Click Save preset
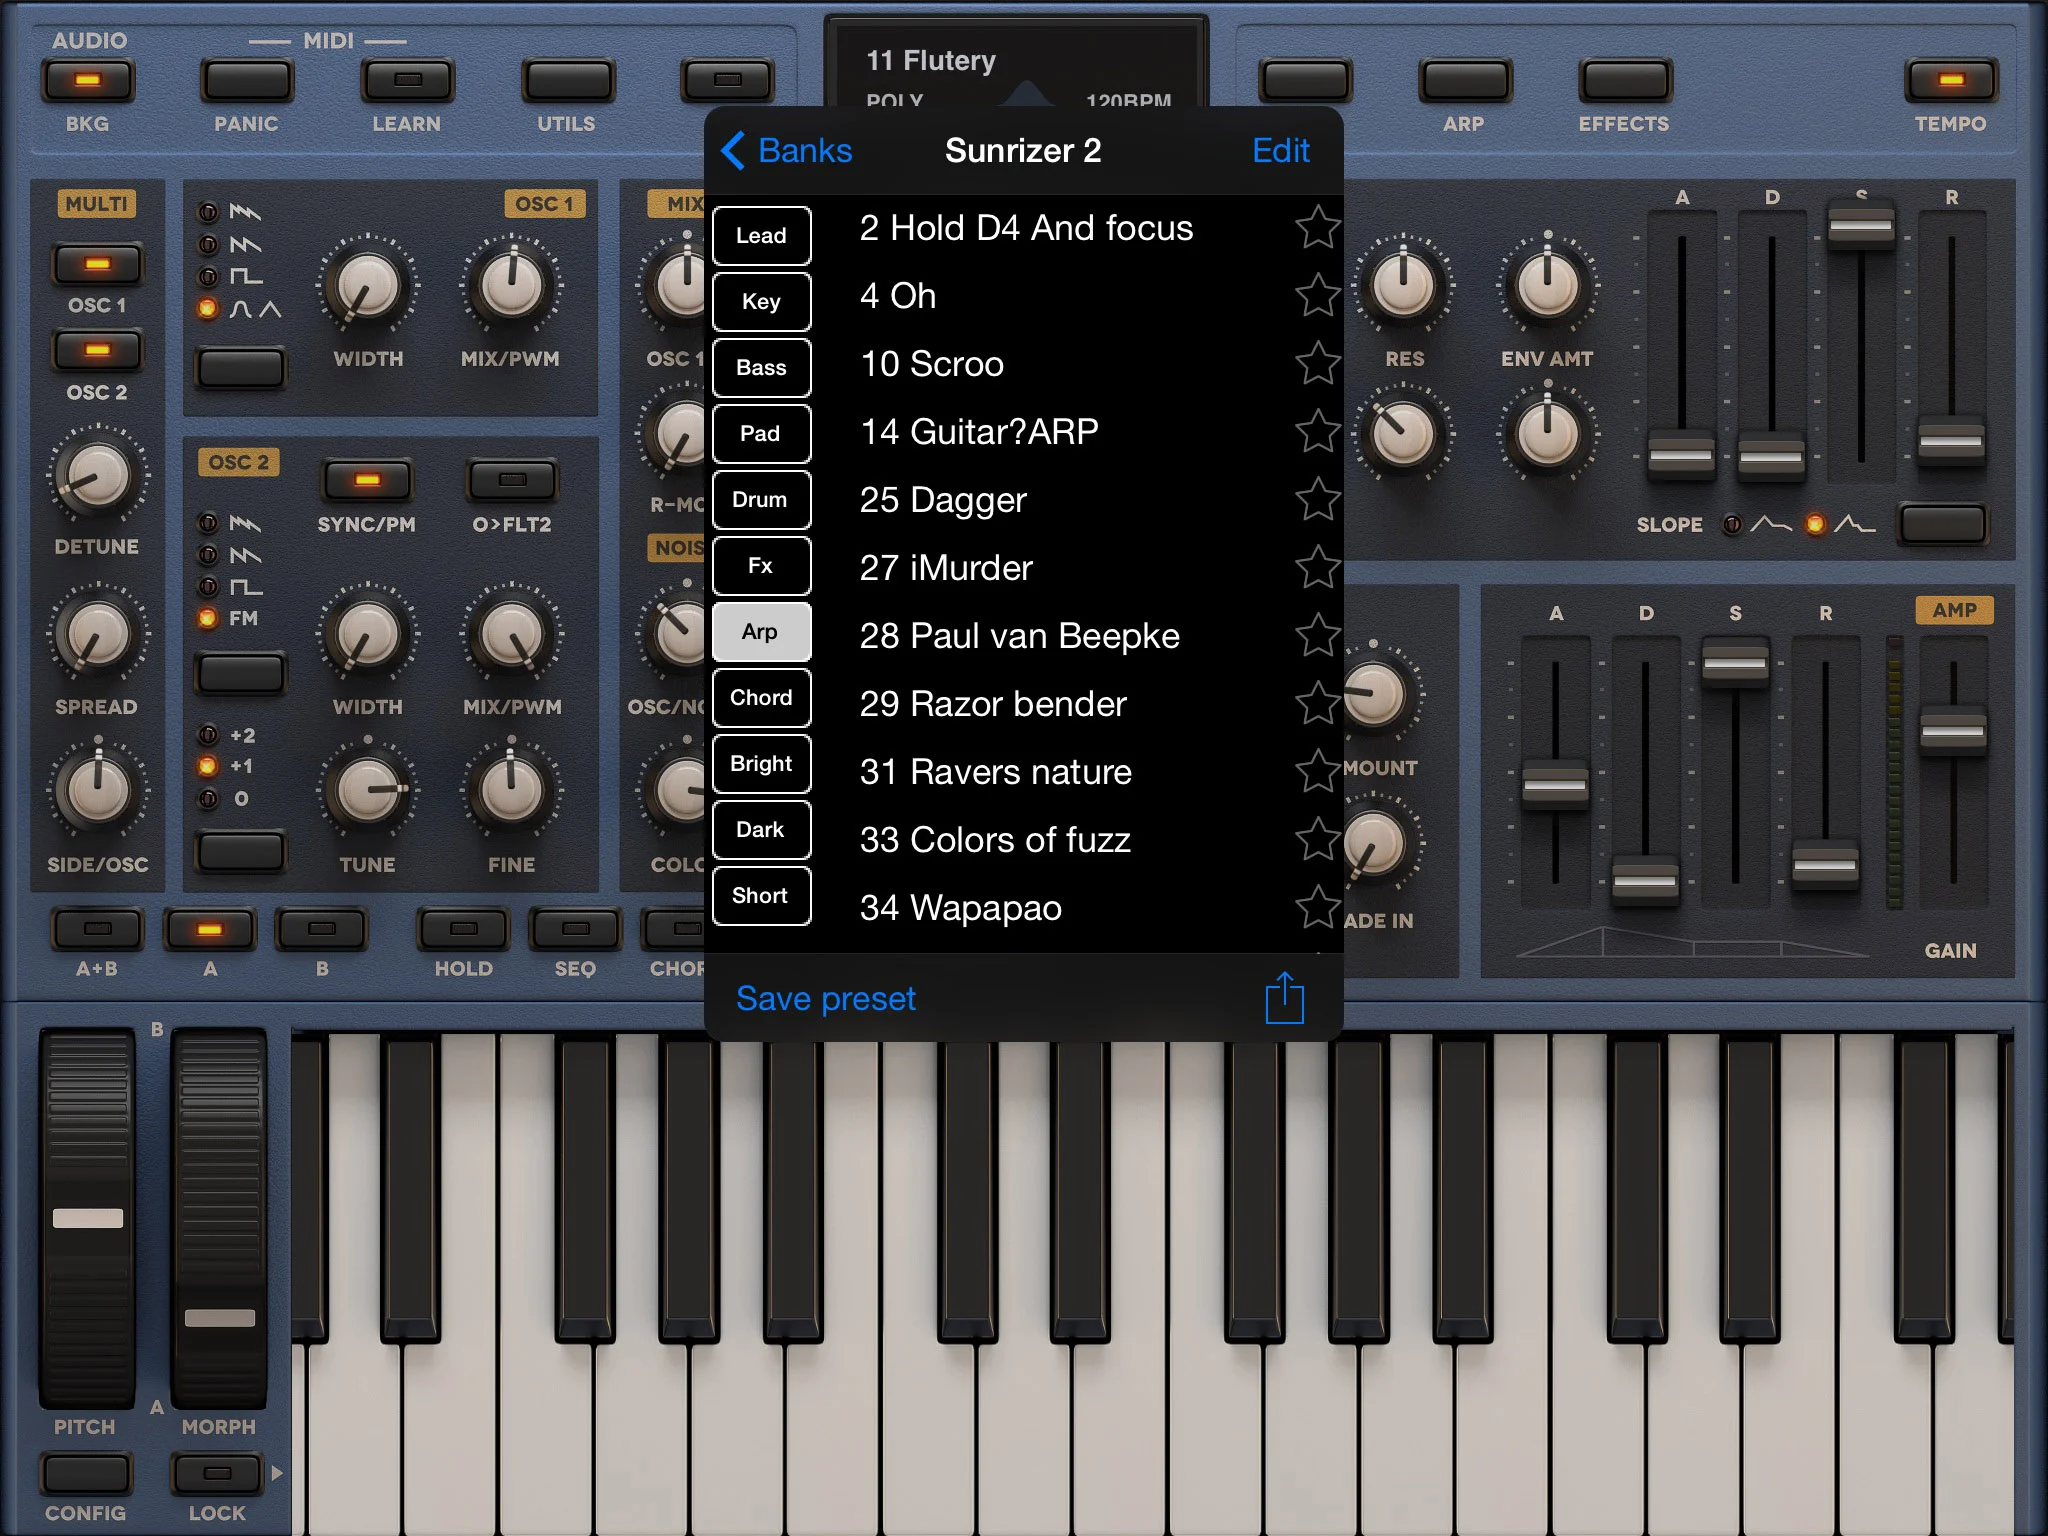2048x1536 pixels. [x=826, y=998]
